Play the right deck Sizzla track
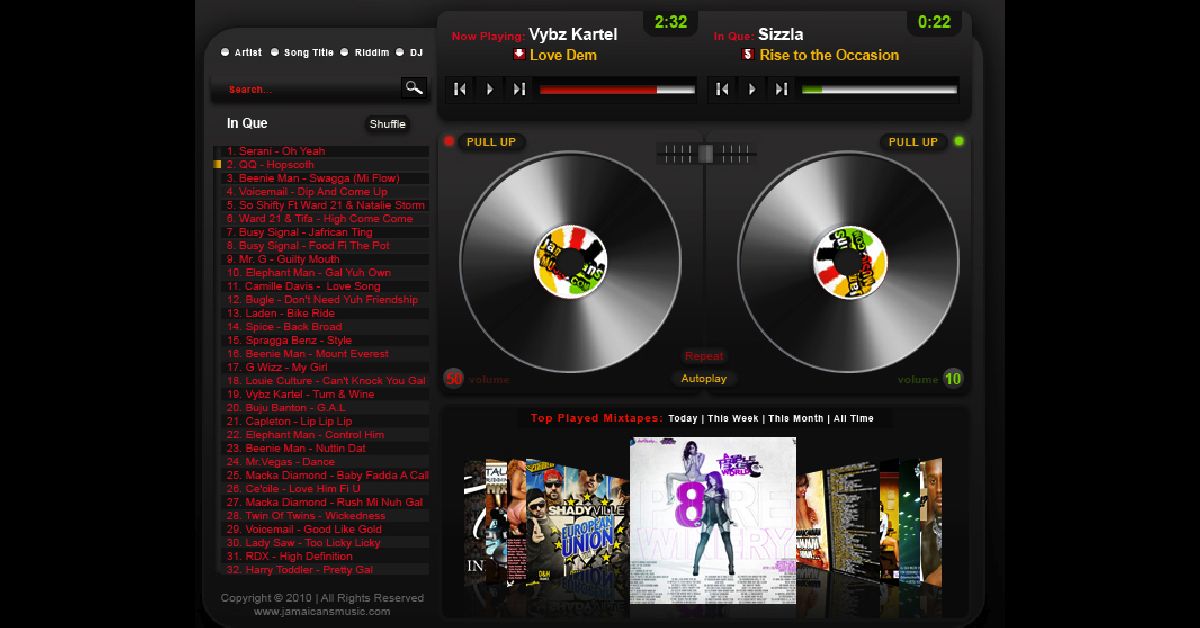Screen dimensions: 1200x628 [x=751, y=89]
